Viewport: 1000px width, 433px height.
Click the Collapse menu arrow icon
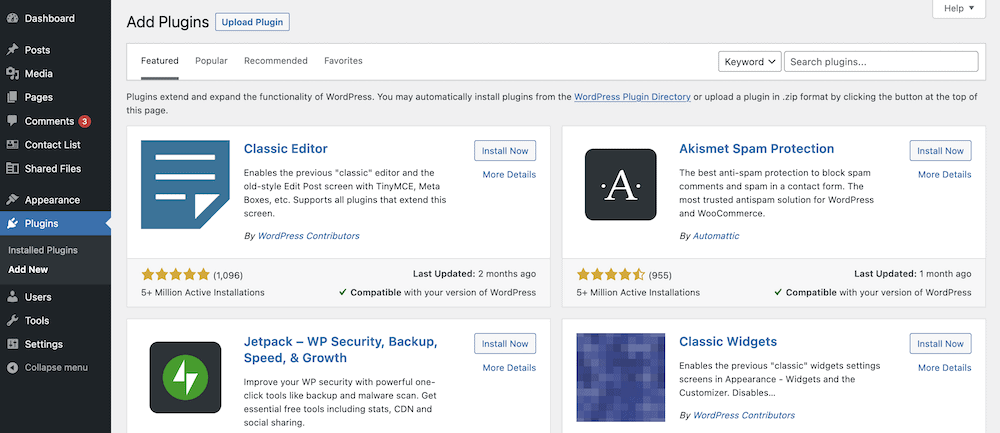[12, 367]
